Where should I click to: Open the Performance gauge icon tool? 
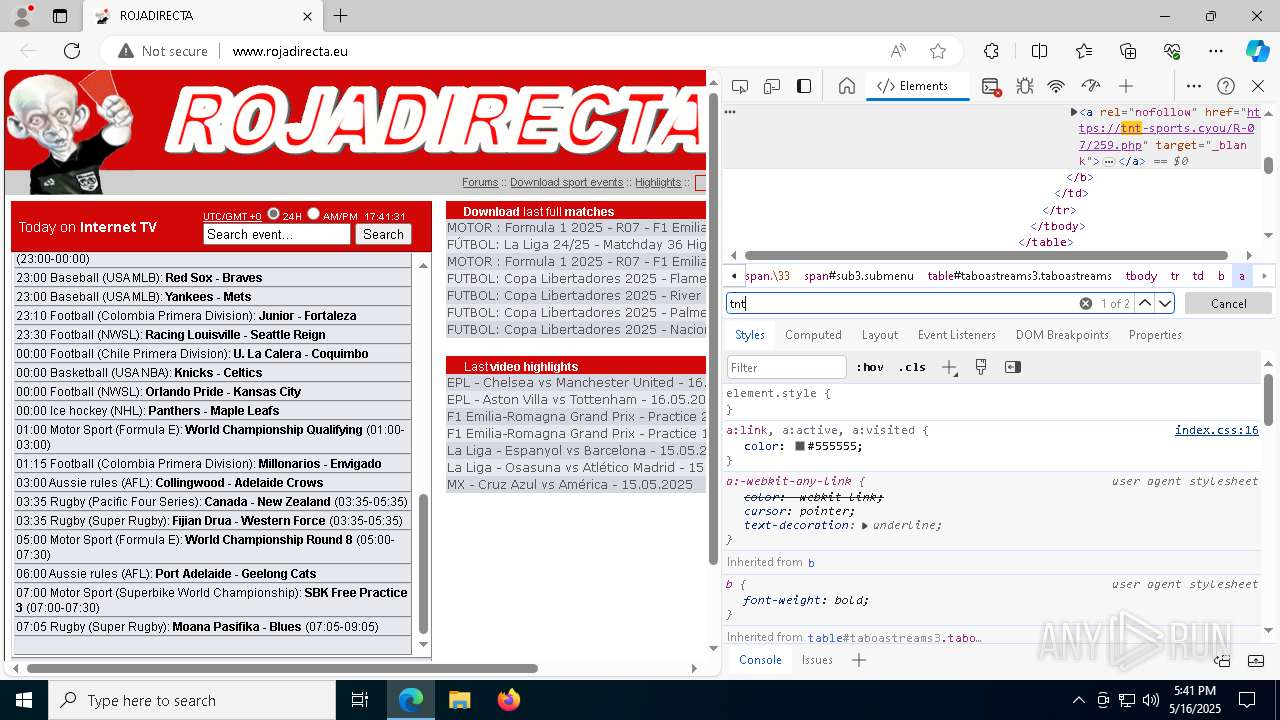(1091, 86)
